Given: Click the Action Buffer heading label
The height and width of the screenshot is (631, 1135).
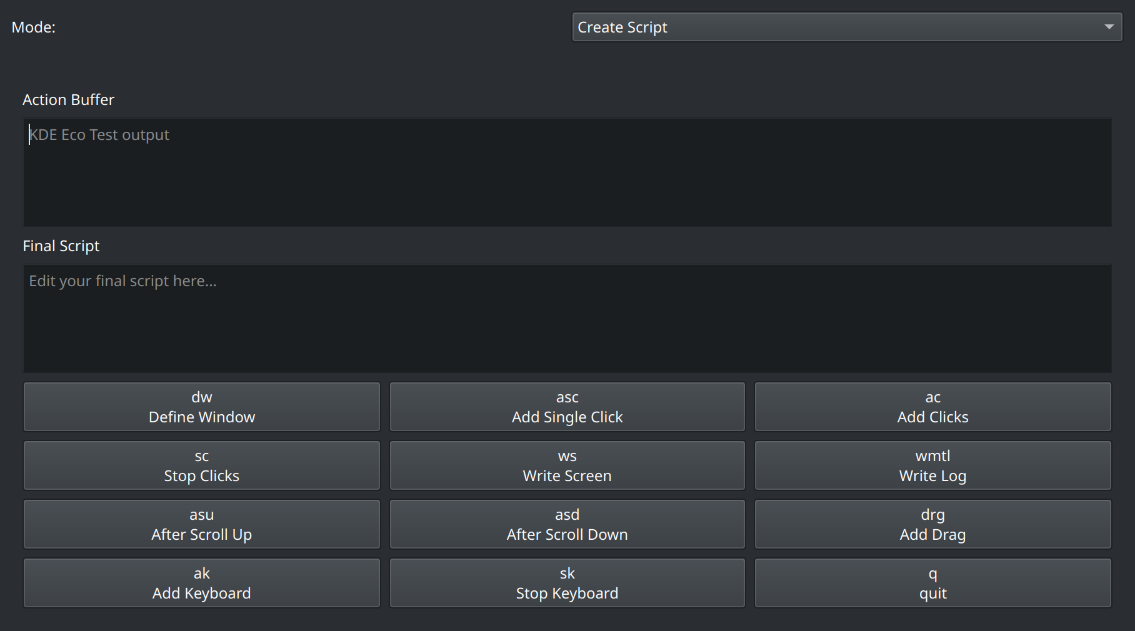Looking at the screenshot, I should pos(68,100).
